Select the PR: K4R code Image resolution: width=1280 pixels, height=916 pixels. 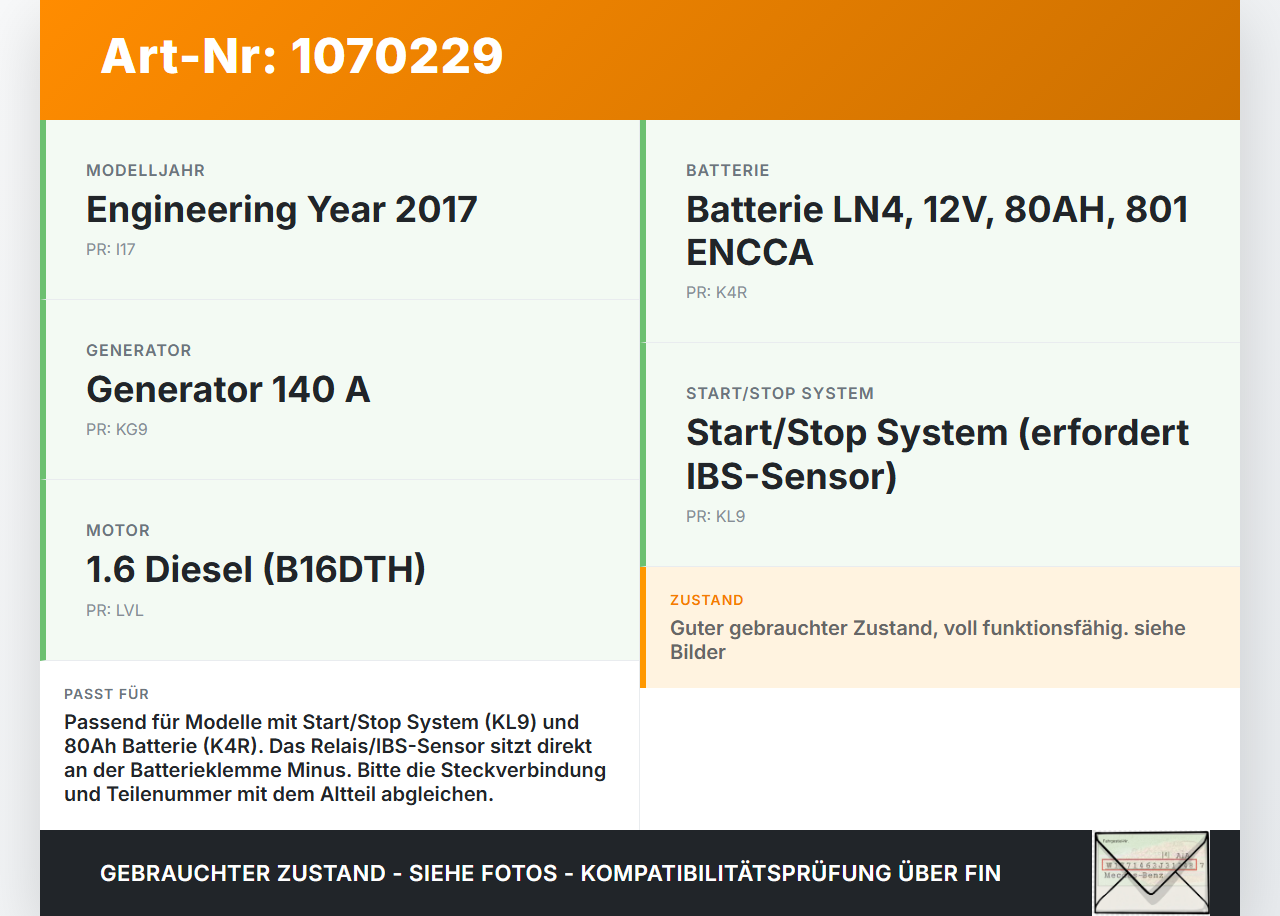point(716,292)
